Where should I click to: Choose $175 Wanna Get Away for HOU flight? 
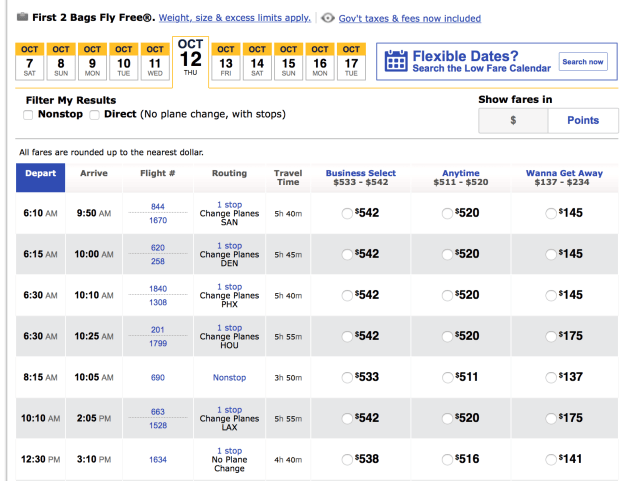pyautogui.click(x=551, y=337)
